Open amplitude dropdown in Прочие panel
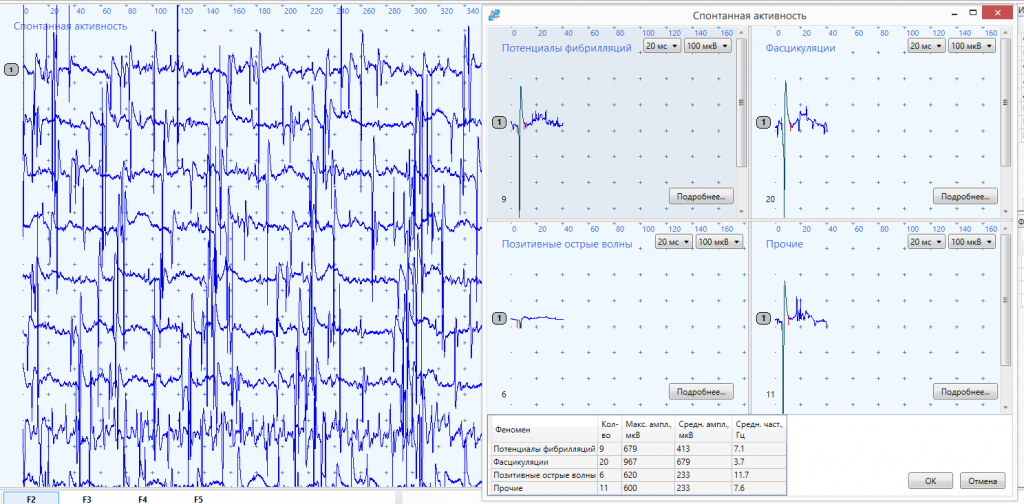Screen dimensions: 1024x504 coord(971,242)
